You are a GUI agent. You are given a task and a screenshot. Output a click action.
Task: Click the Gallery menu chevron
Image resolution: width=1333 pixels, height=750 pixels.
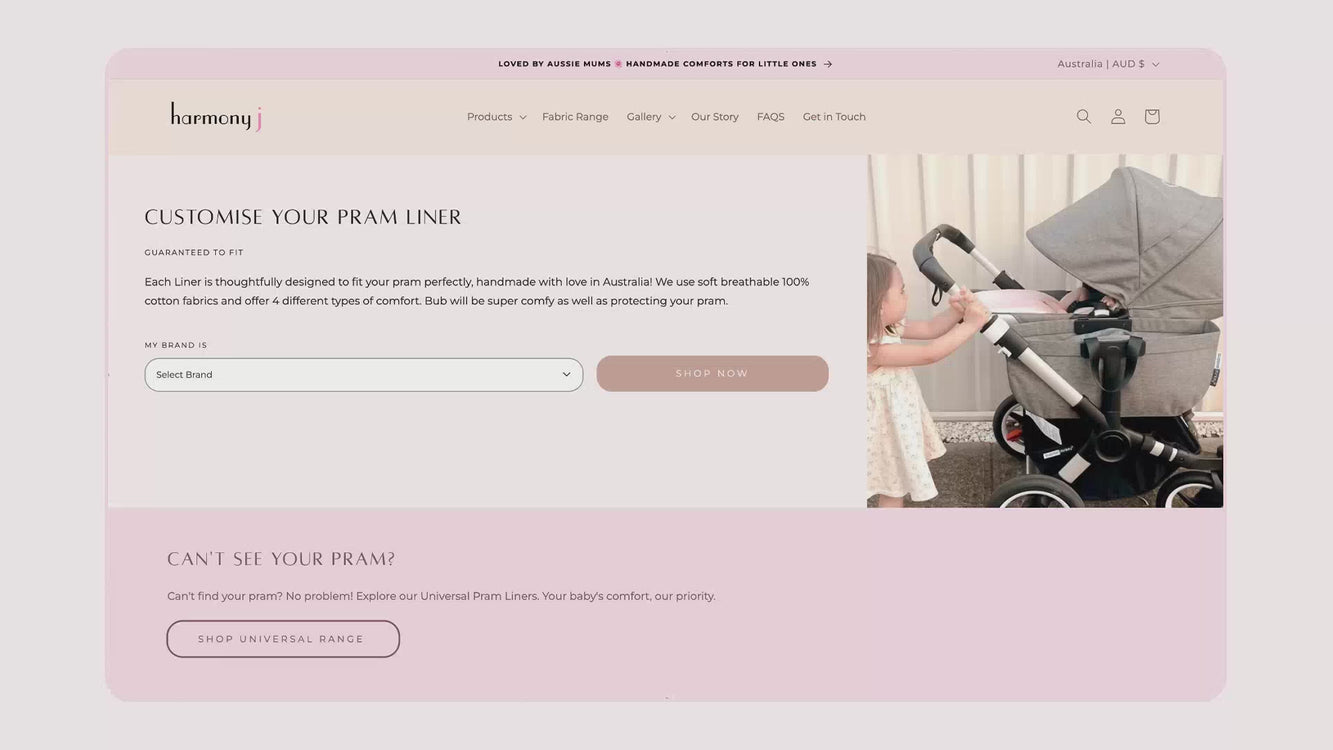(672, 117)
